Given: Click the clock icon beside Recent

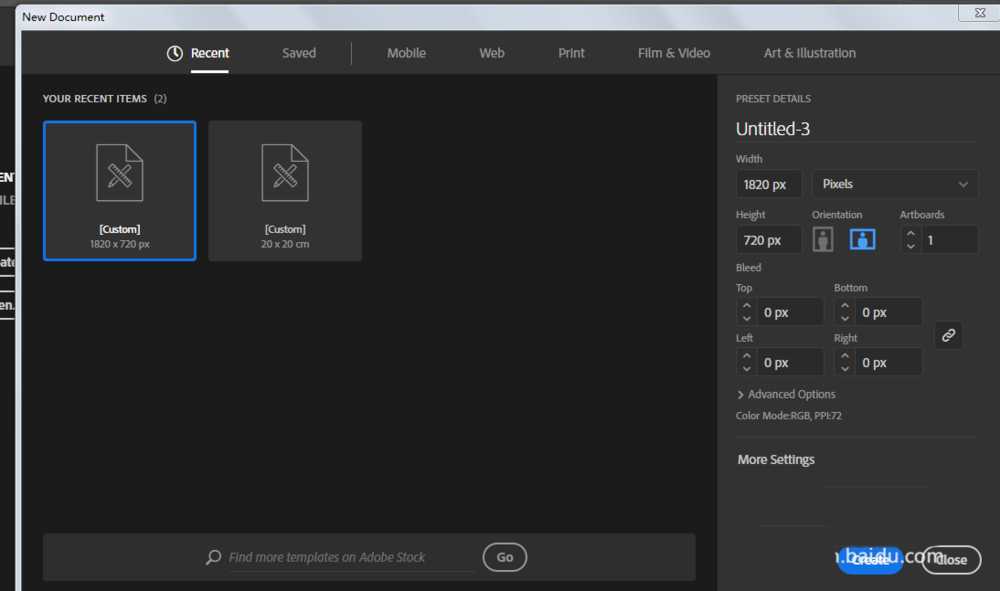Looking at the screenshot, I should tap(175, 54).
